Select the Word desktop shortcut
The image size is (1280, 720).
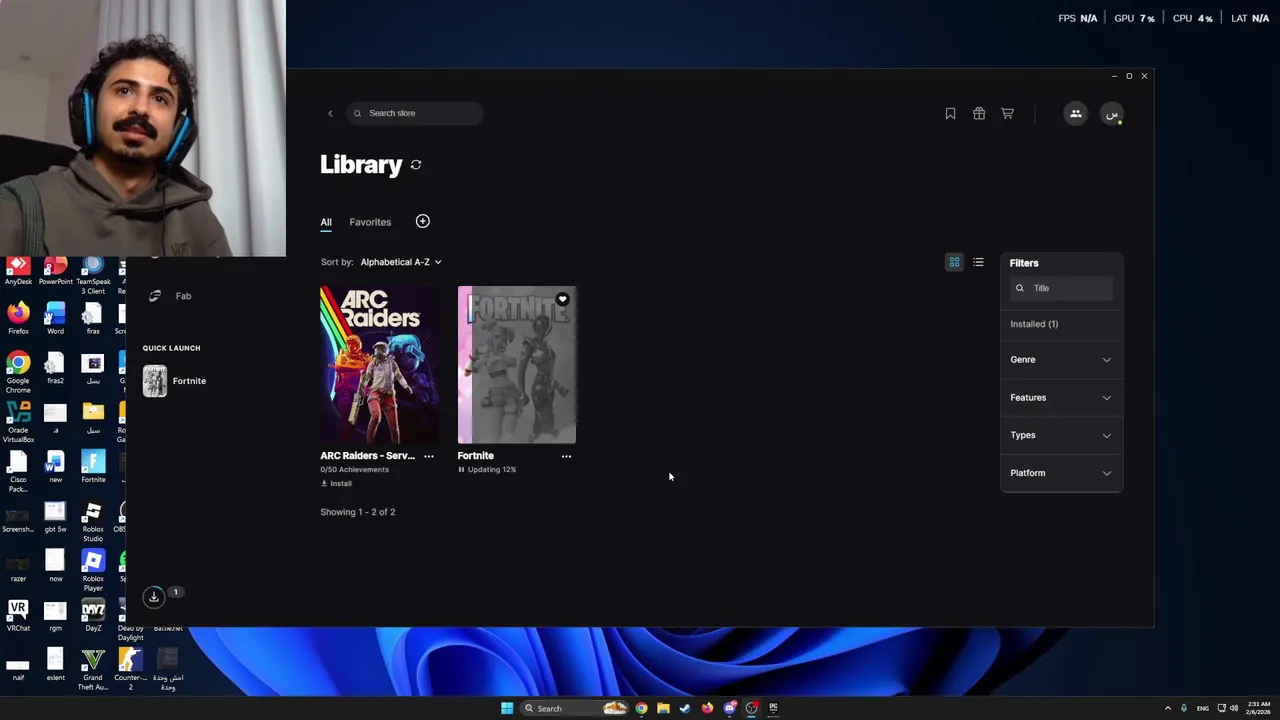click(55, 318)
